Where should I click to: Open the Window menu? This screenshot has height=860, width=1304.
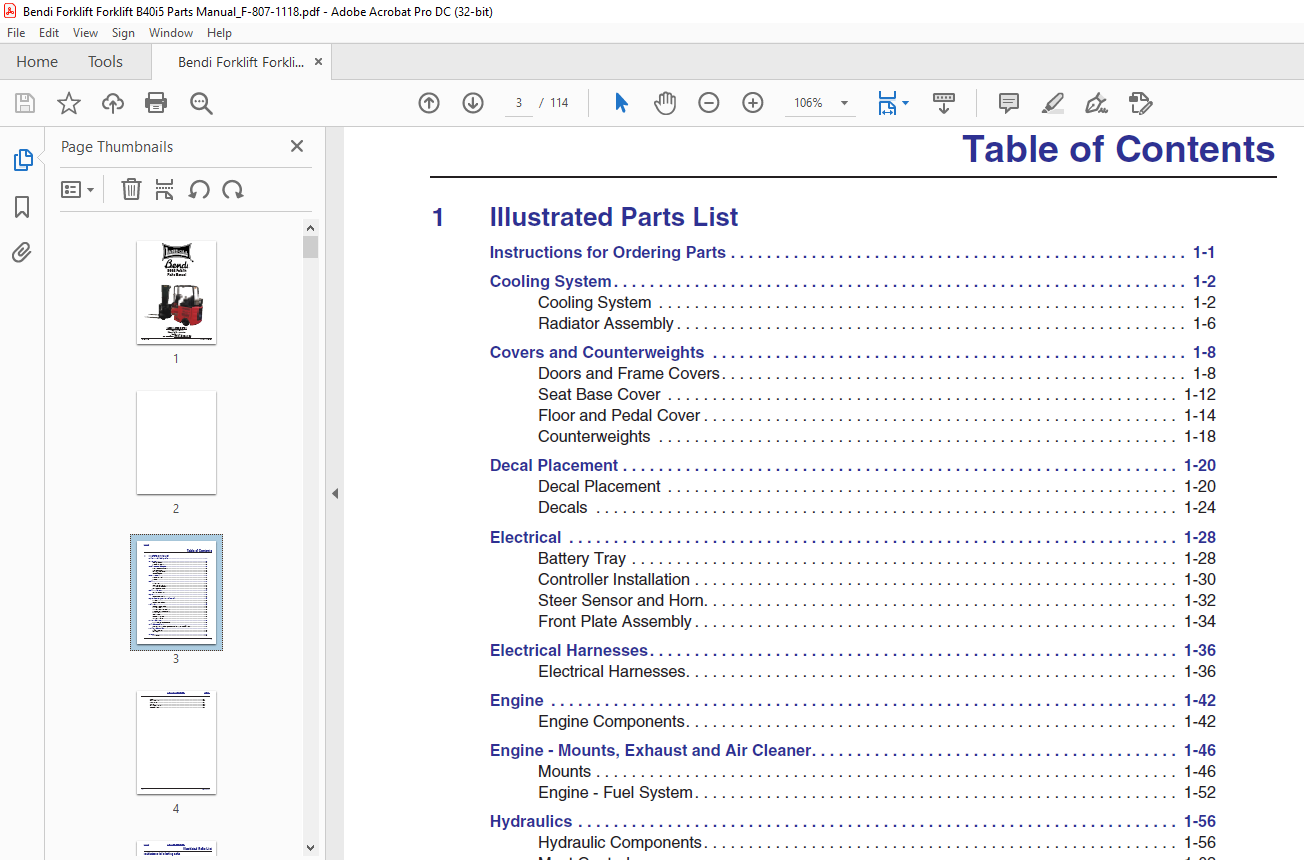[x=171, y=33]
